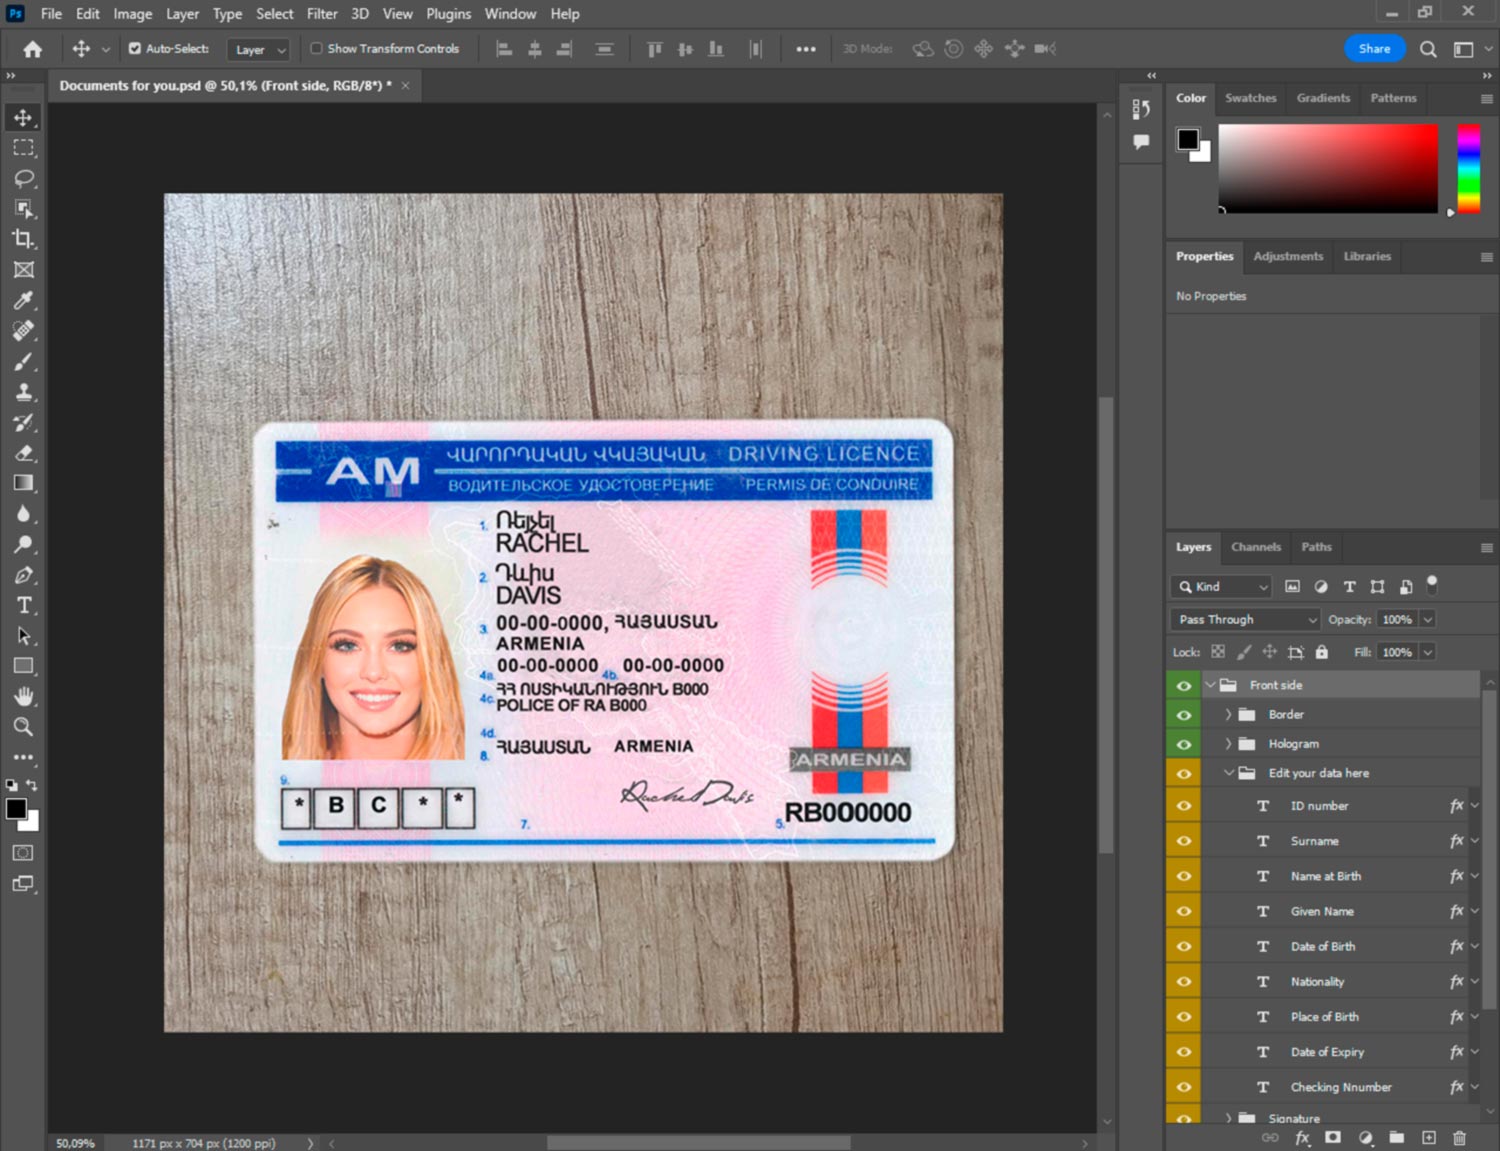Activate the Eraser tool

click(24, 453)
